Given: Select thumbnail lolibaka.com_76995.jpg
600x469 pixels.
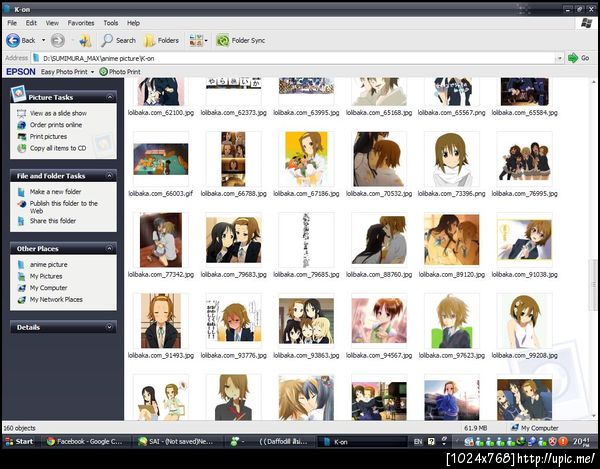Looking at the screenshot, I should (x=524, y=159).
